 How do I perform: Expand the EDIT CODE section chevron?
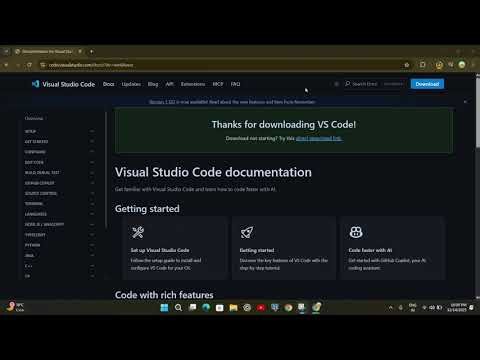92,162
